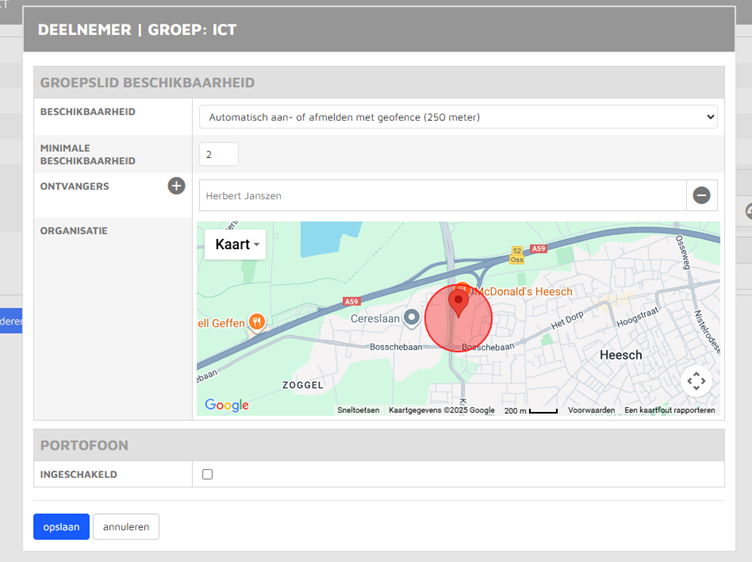Click the annuleren button
Viewport: 752px width, 562px height.
click(126, 527)
